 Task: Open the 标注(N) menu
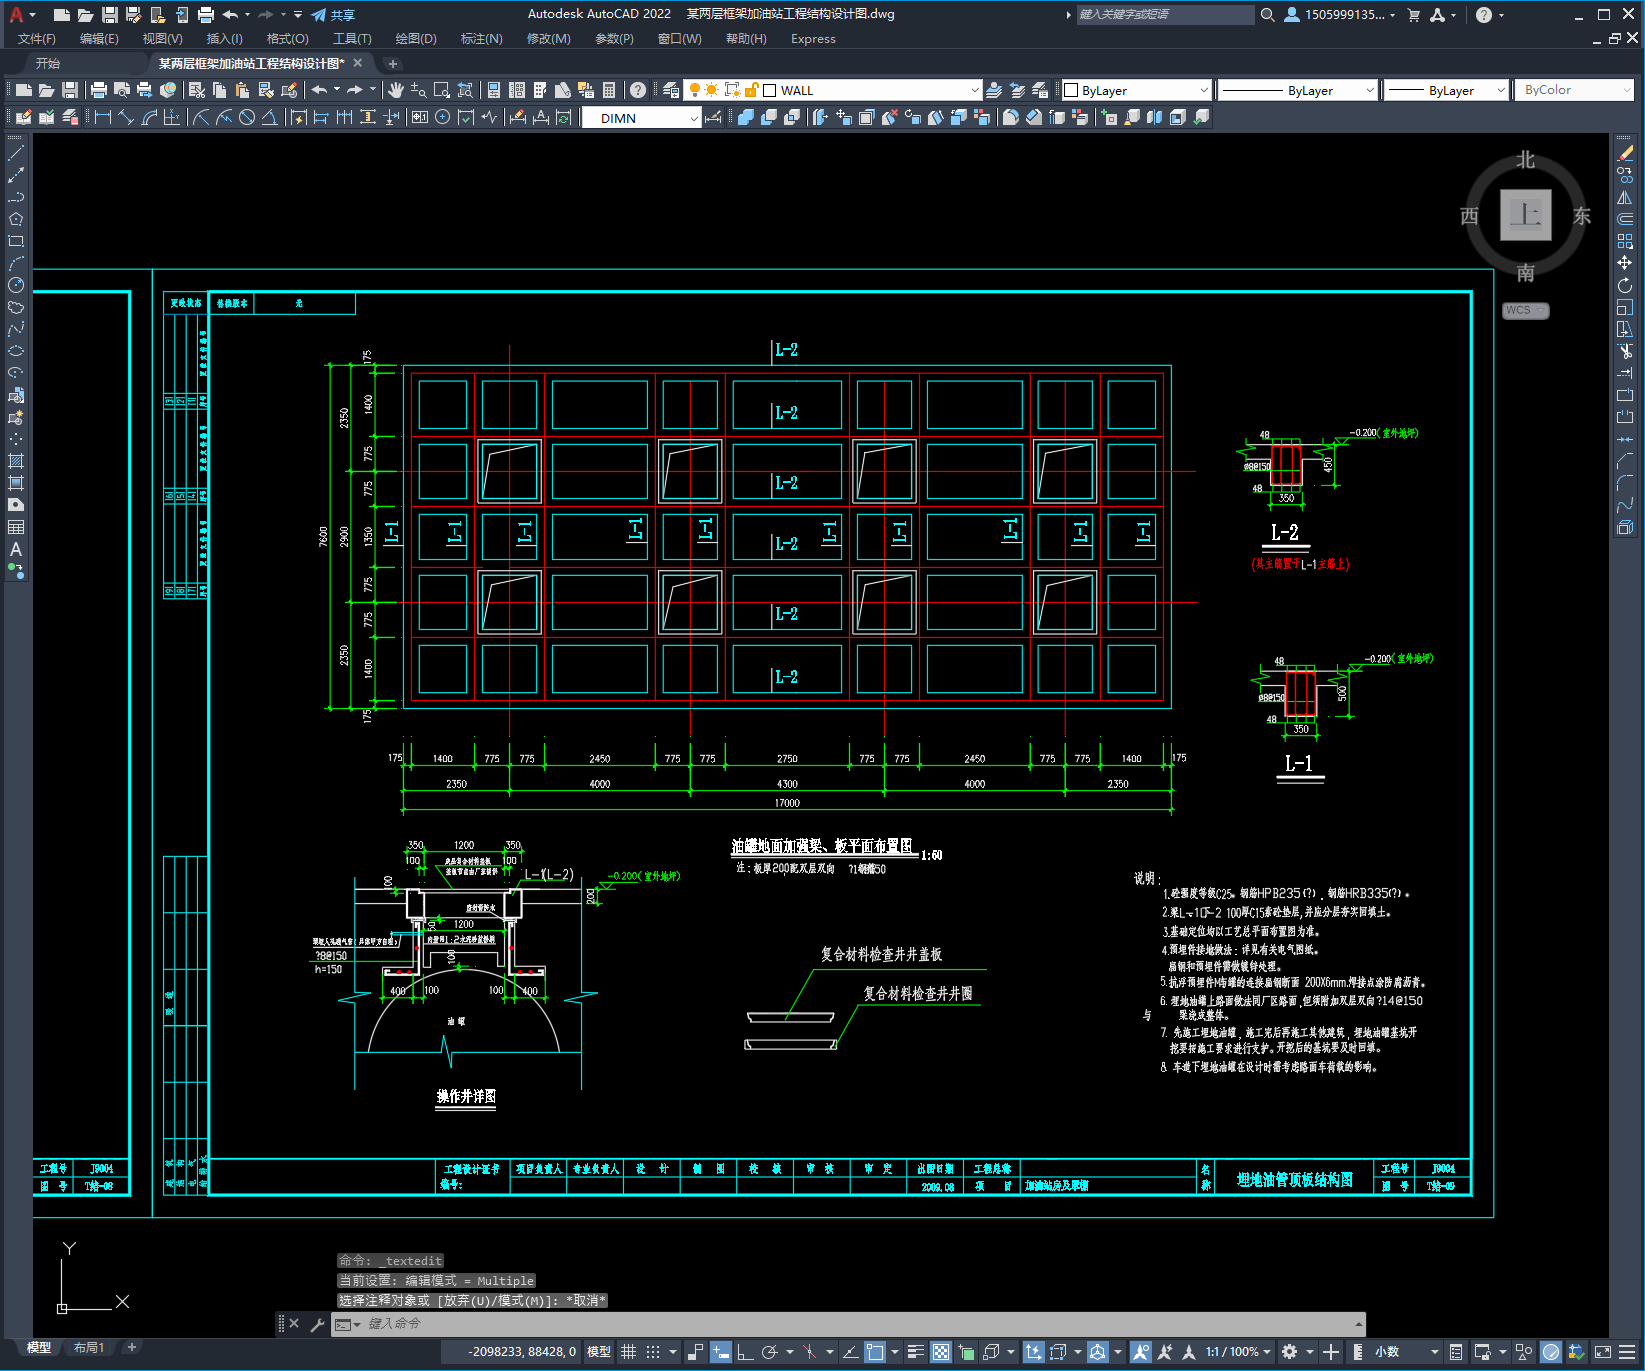tap(481, 39)
